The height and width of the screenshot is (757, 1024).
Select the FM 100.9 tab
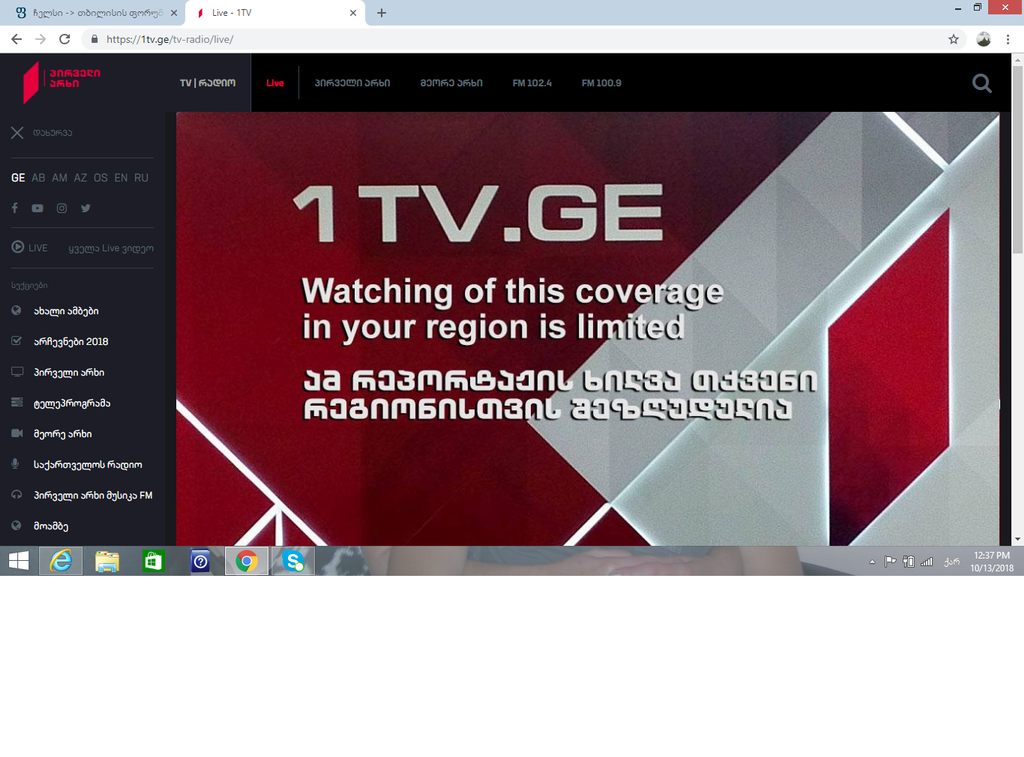(601, 83)
